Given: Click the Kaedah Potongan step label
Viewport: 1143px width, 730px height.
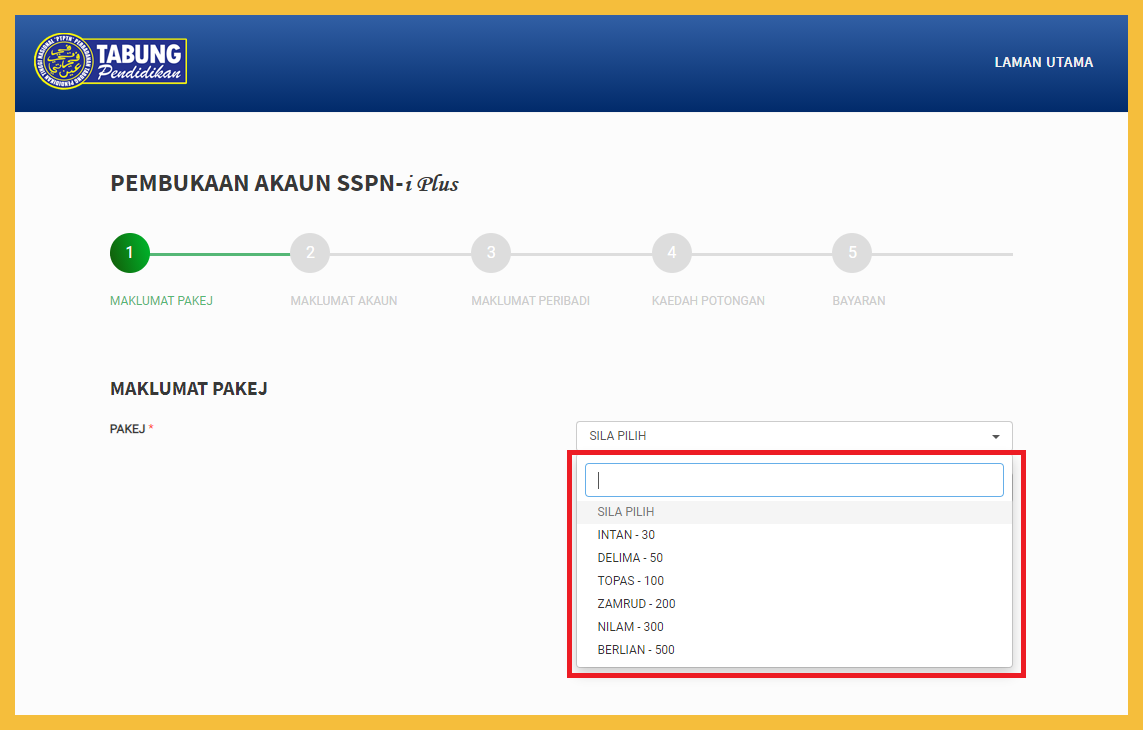Looking at the screenshot, I should click(x=708, y=301).
